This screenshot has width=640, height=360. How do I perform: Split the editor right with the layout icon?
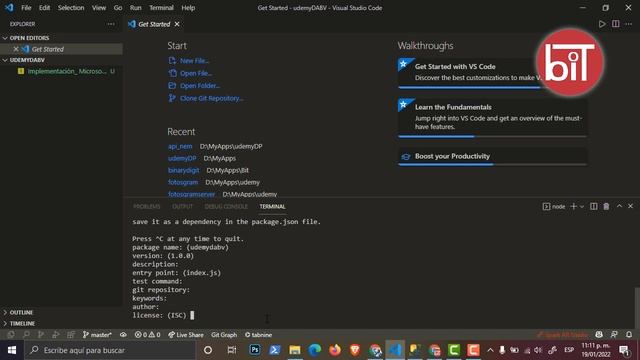[616, 24]
